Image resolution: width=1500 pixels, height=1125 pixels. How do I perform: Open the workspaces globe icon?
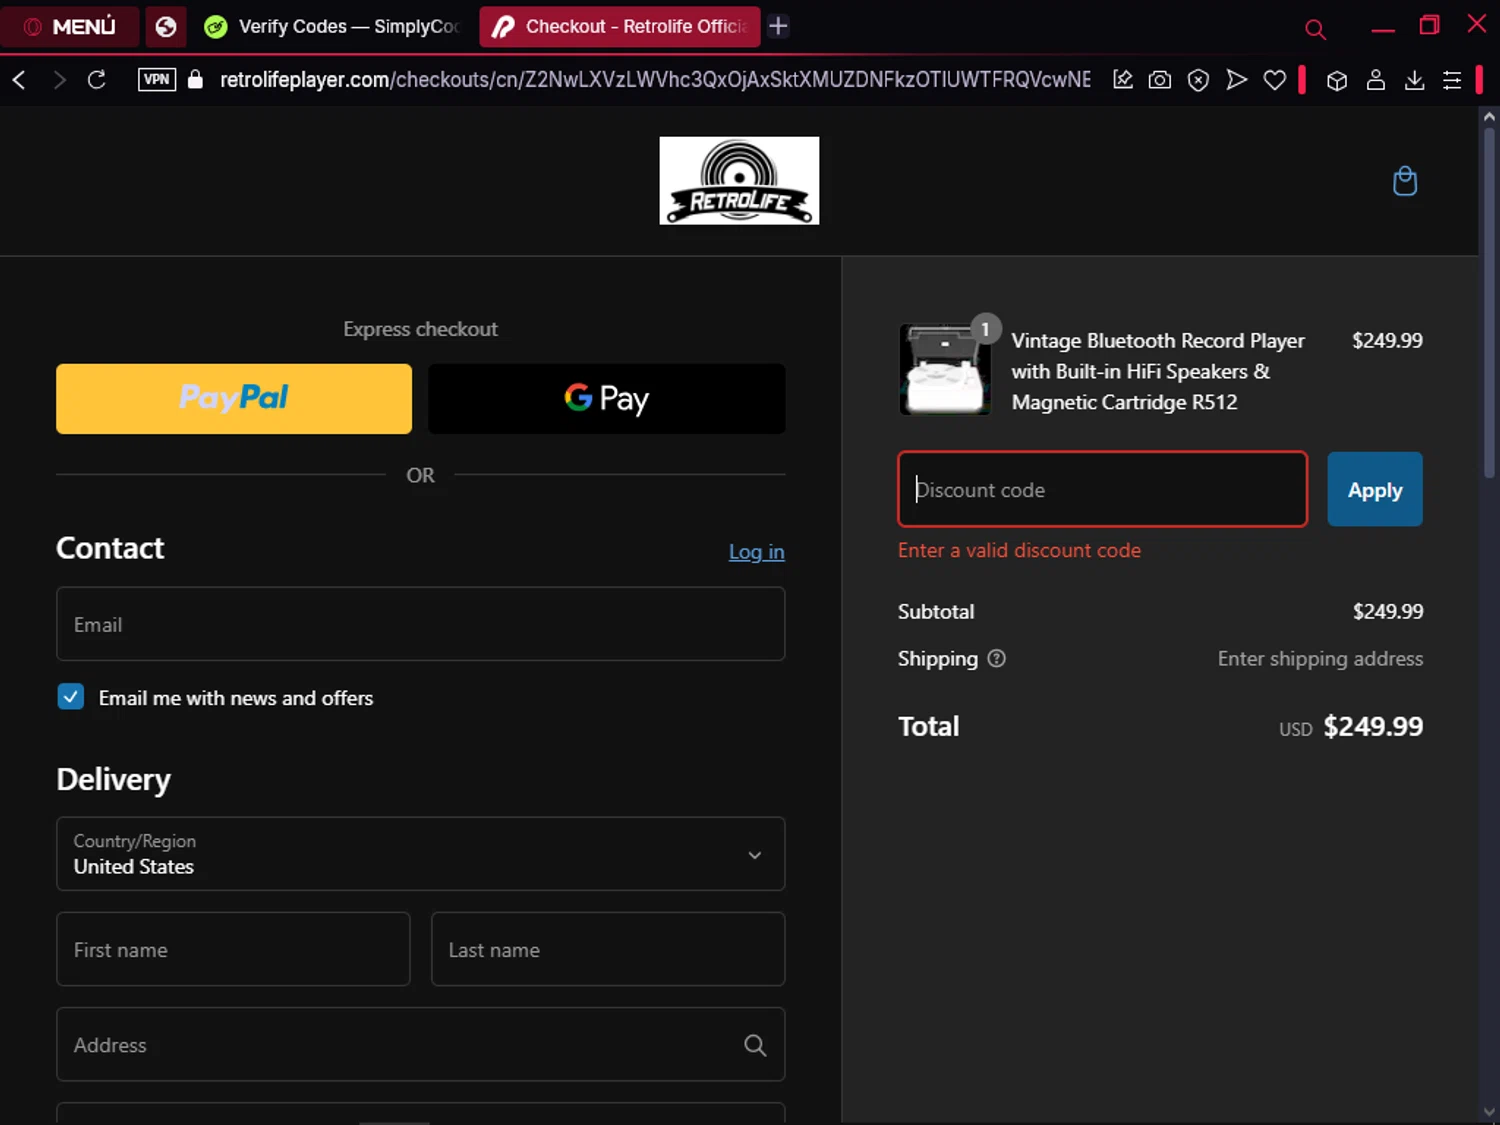[166, 26]
